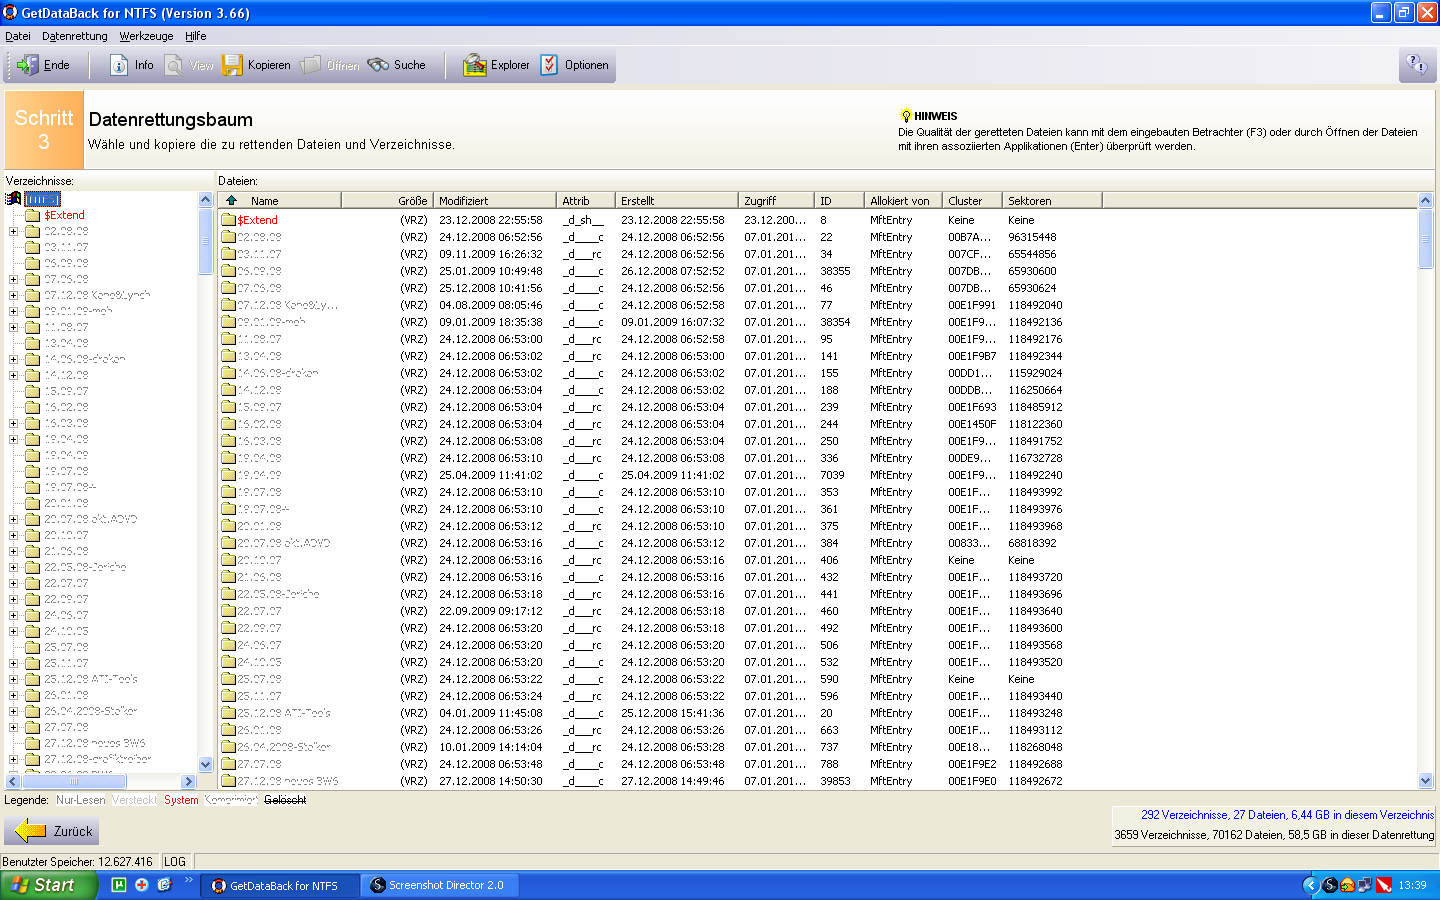The width and height of the screenshot is (1440, 900).
Task: Expand the Stalker folder in directory tree
Action: [x=14, y=711]
